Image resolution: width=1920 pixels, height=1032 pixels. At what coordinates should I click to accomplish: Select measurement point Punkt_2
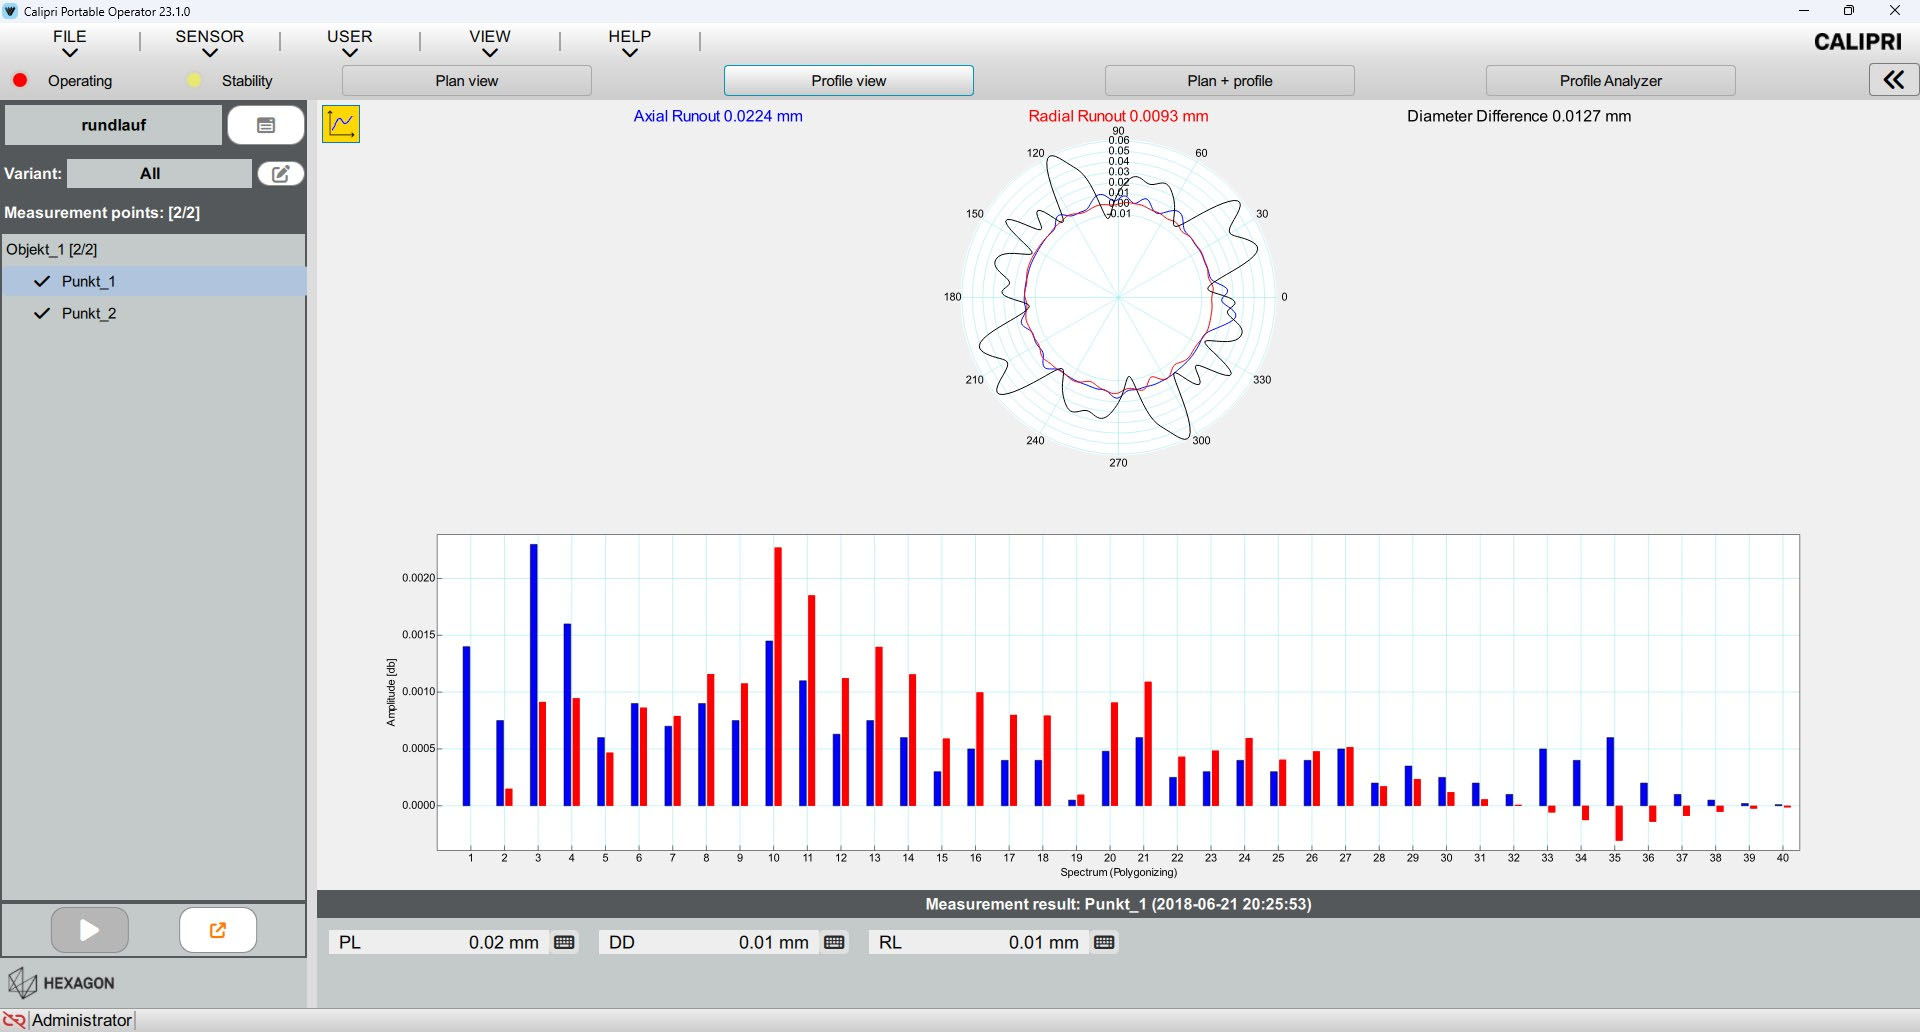[x=154, y=313]
